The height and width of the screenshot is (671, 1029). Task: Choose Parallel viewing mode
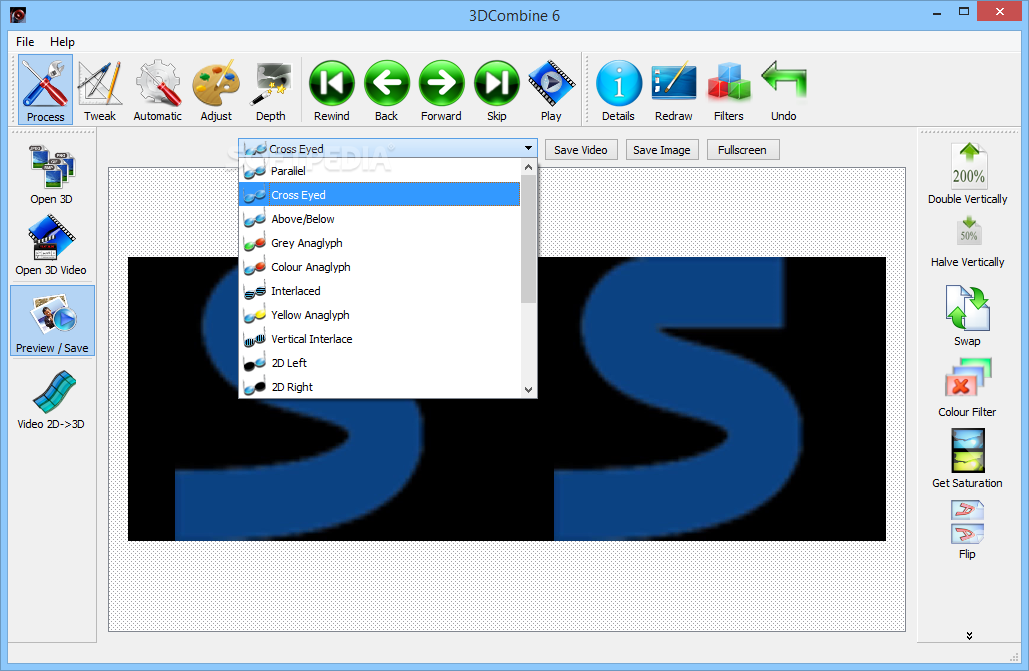click(380, 171)
